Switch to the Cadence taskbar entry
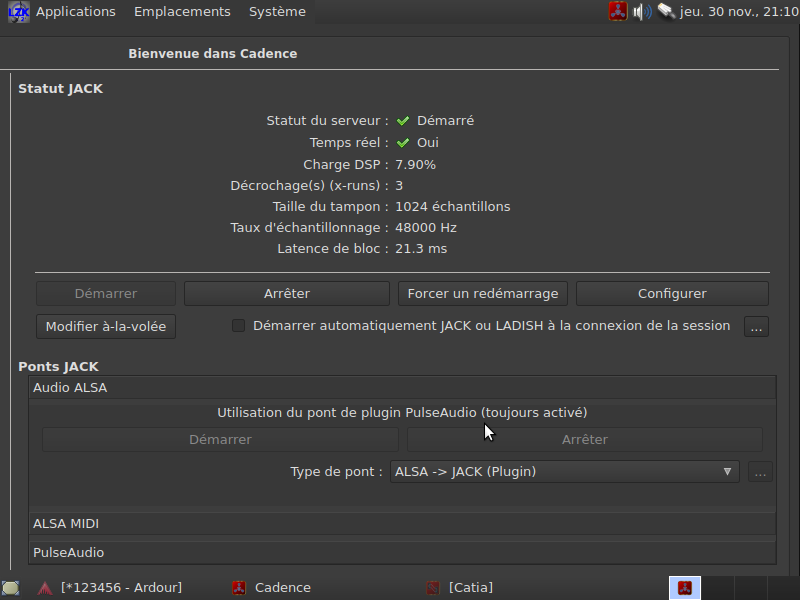 [x=283, y=588]
